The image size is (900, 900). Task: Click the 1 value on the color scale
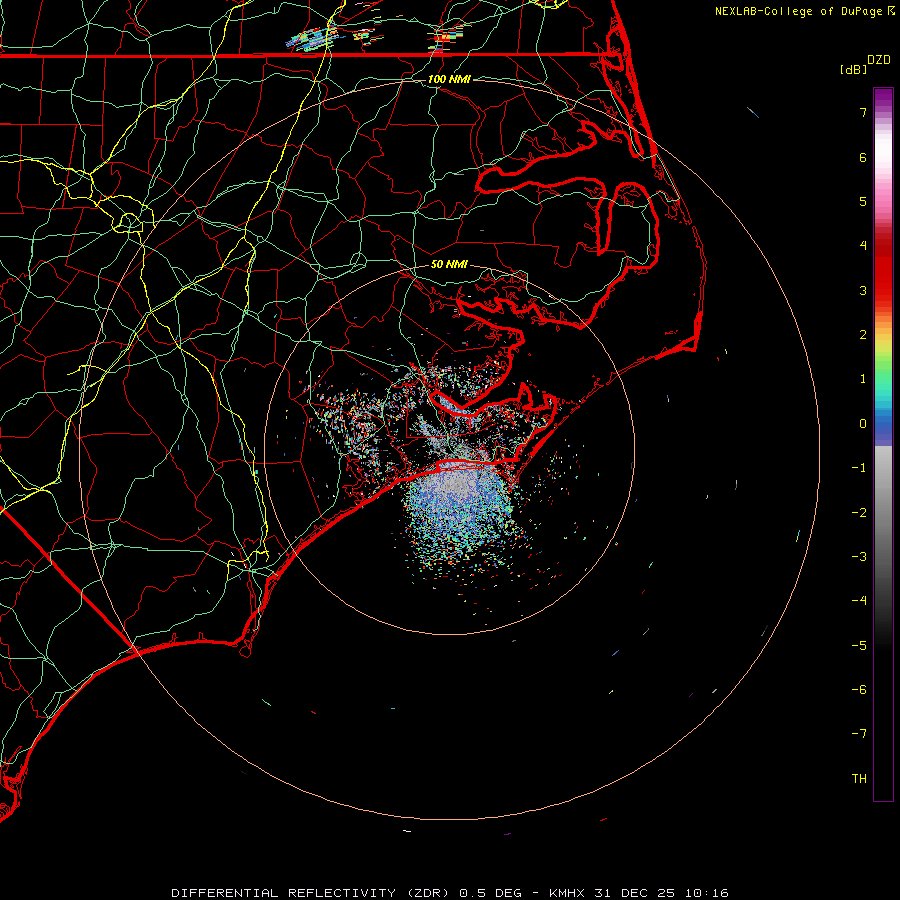[x=863, y=379]
